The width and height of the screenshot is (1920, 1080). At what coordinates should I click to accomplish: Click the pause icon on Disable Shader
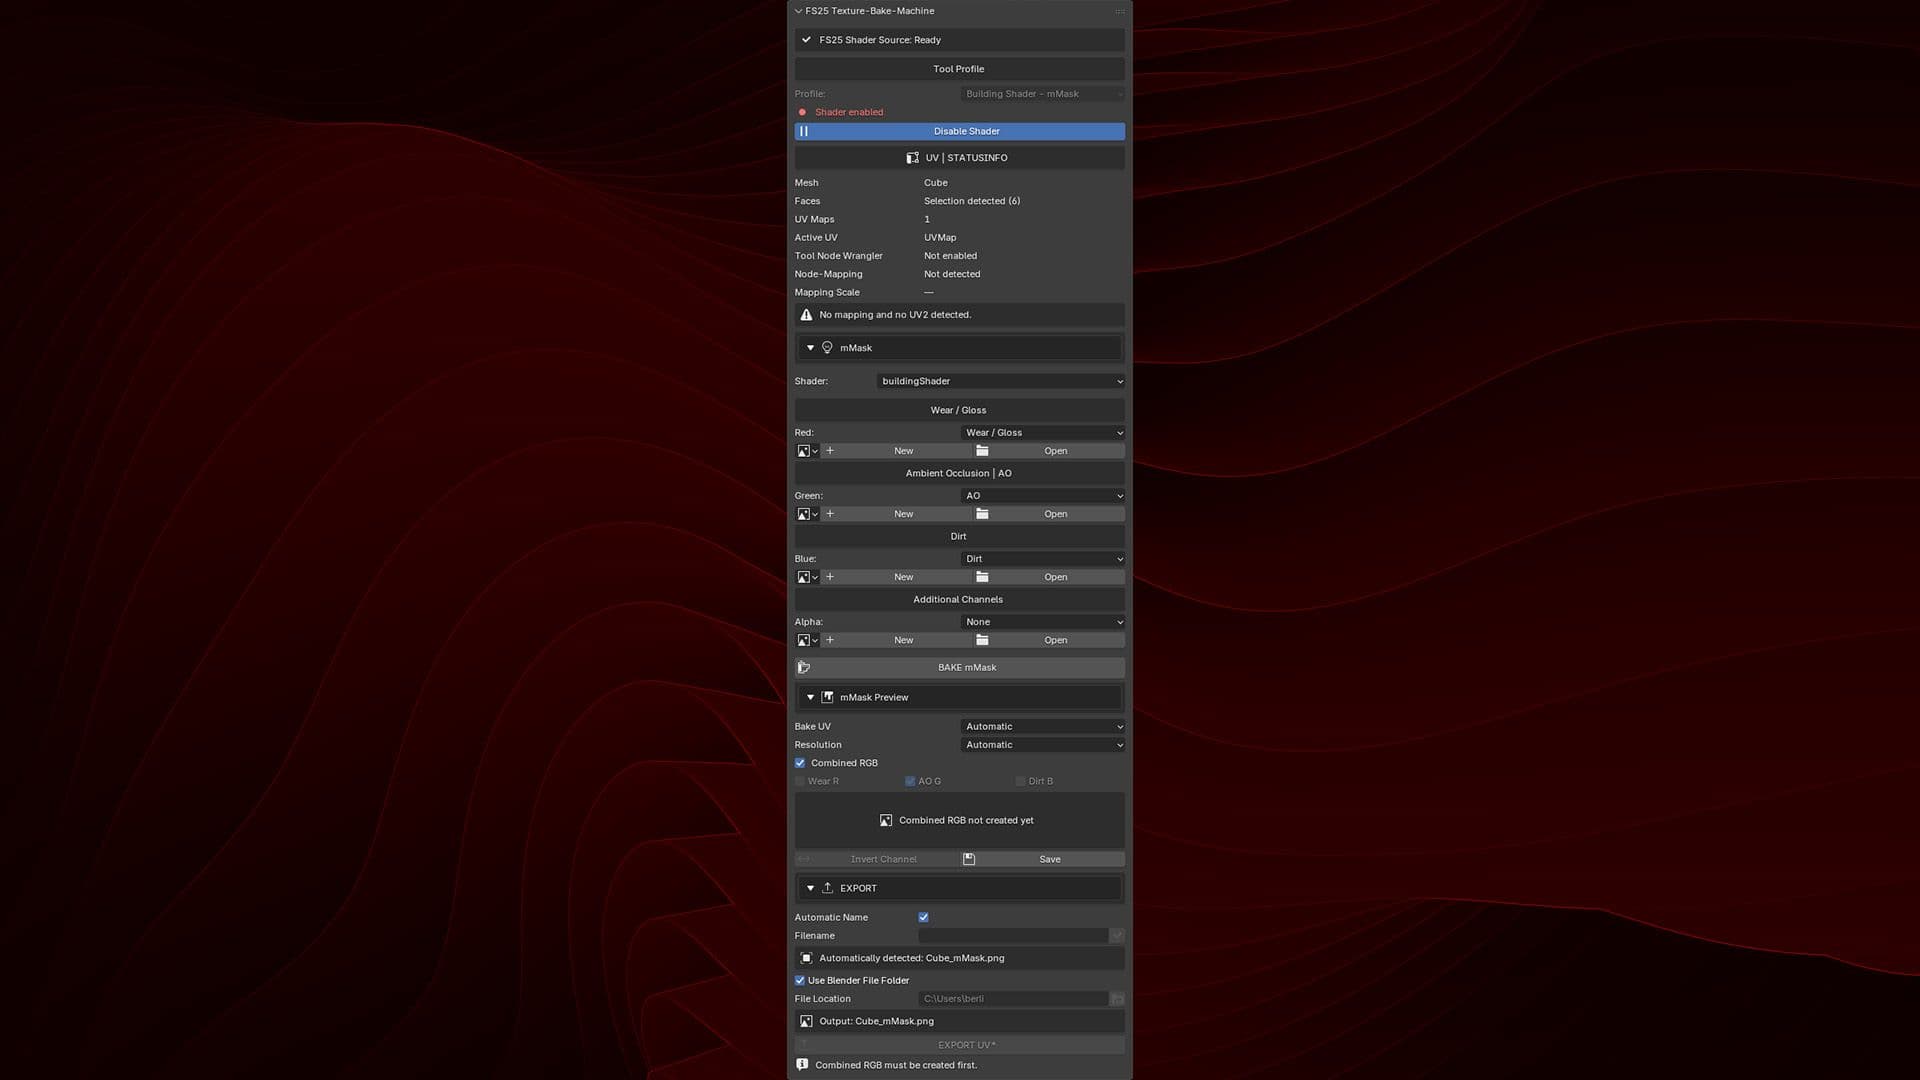[x=804, y=131]
